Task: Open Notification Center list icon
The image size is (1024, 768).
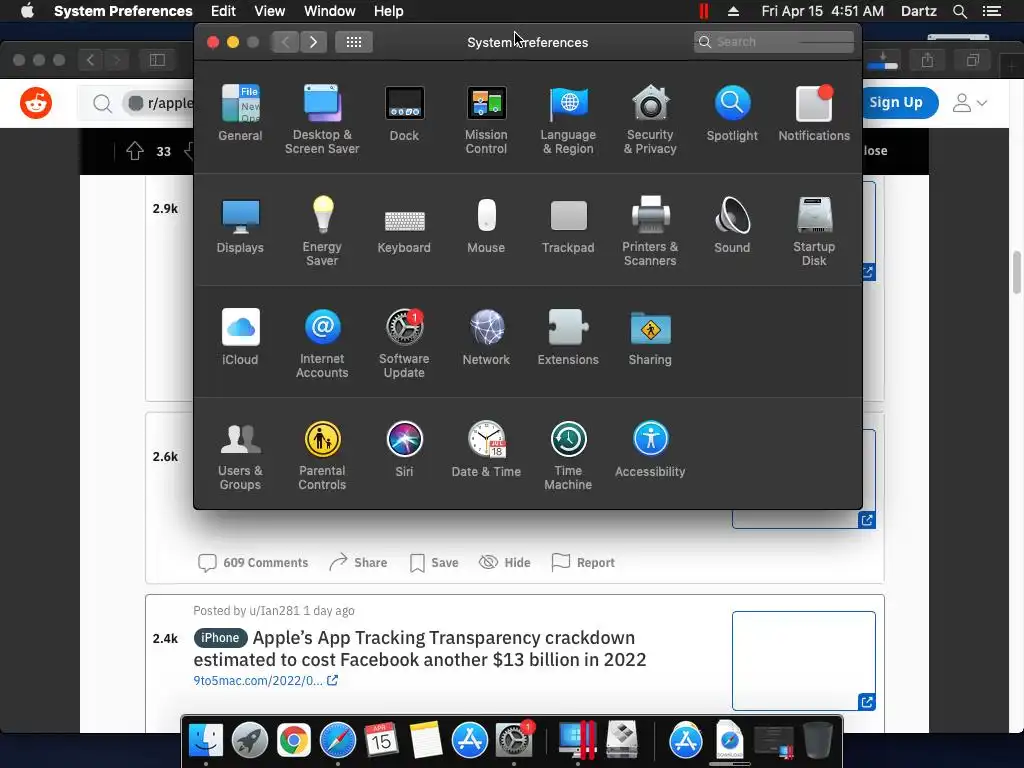Action: (x=991, y=11)
